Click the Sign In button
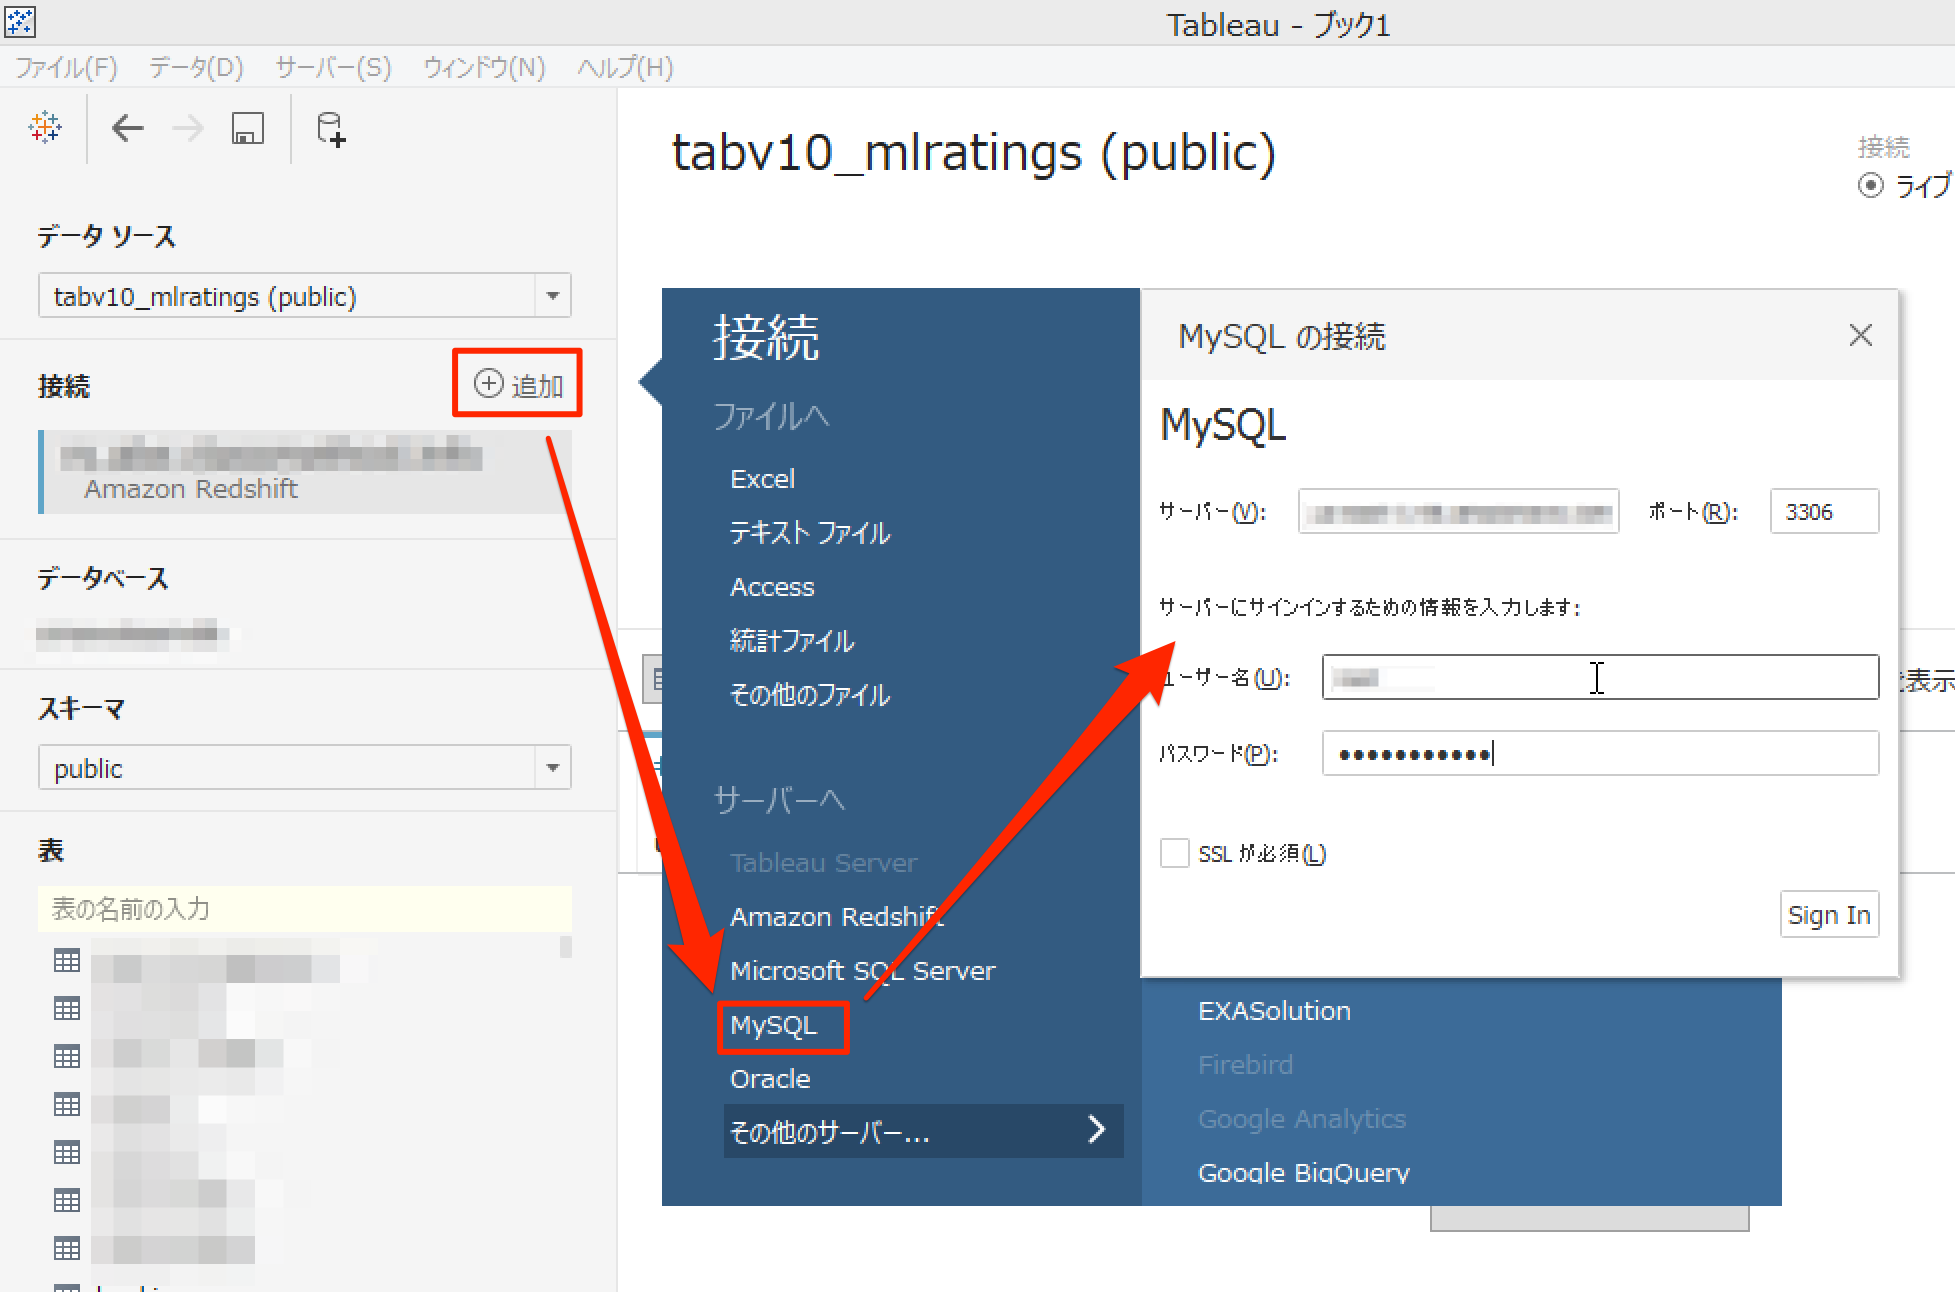 click(x=1829, y=913)
